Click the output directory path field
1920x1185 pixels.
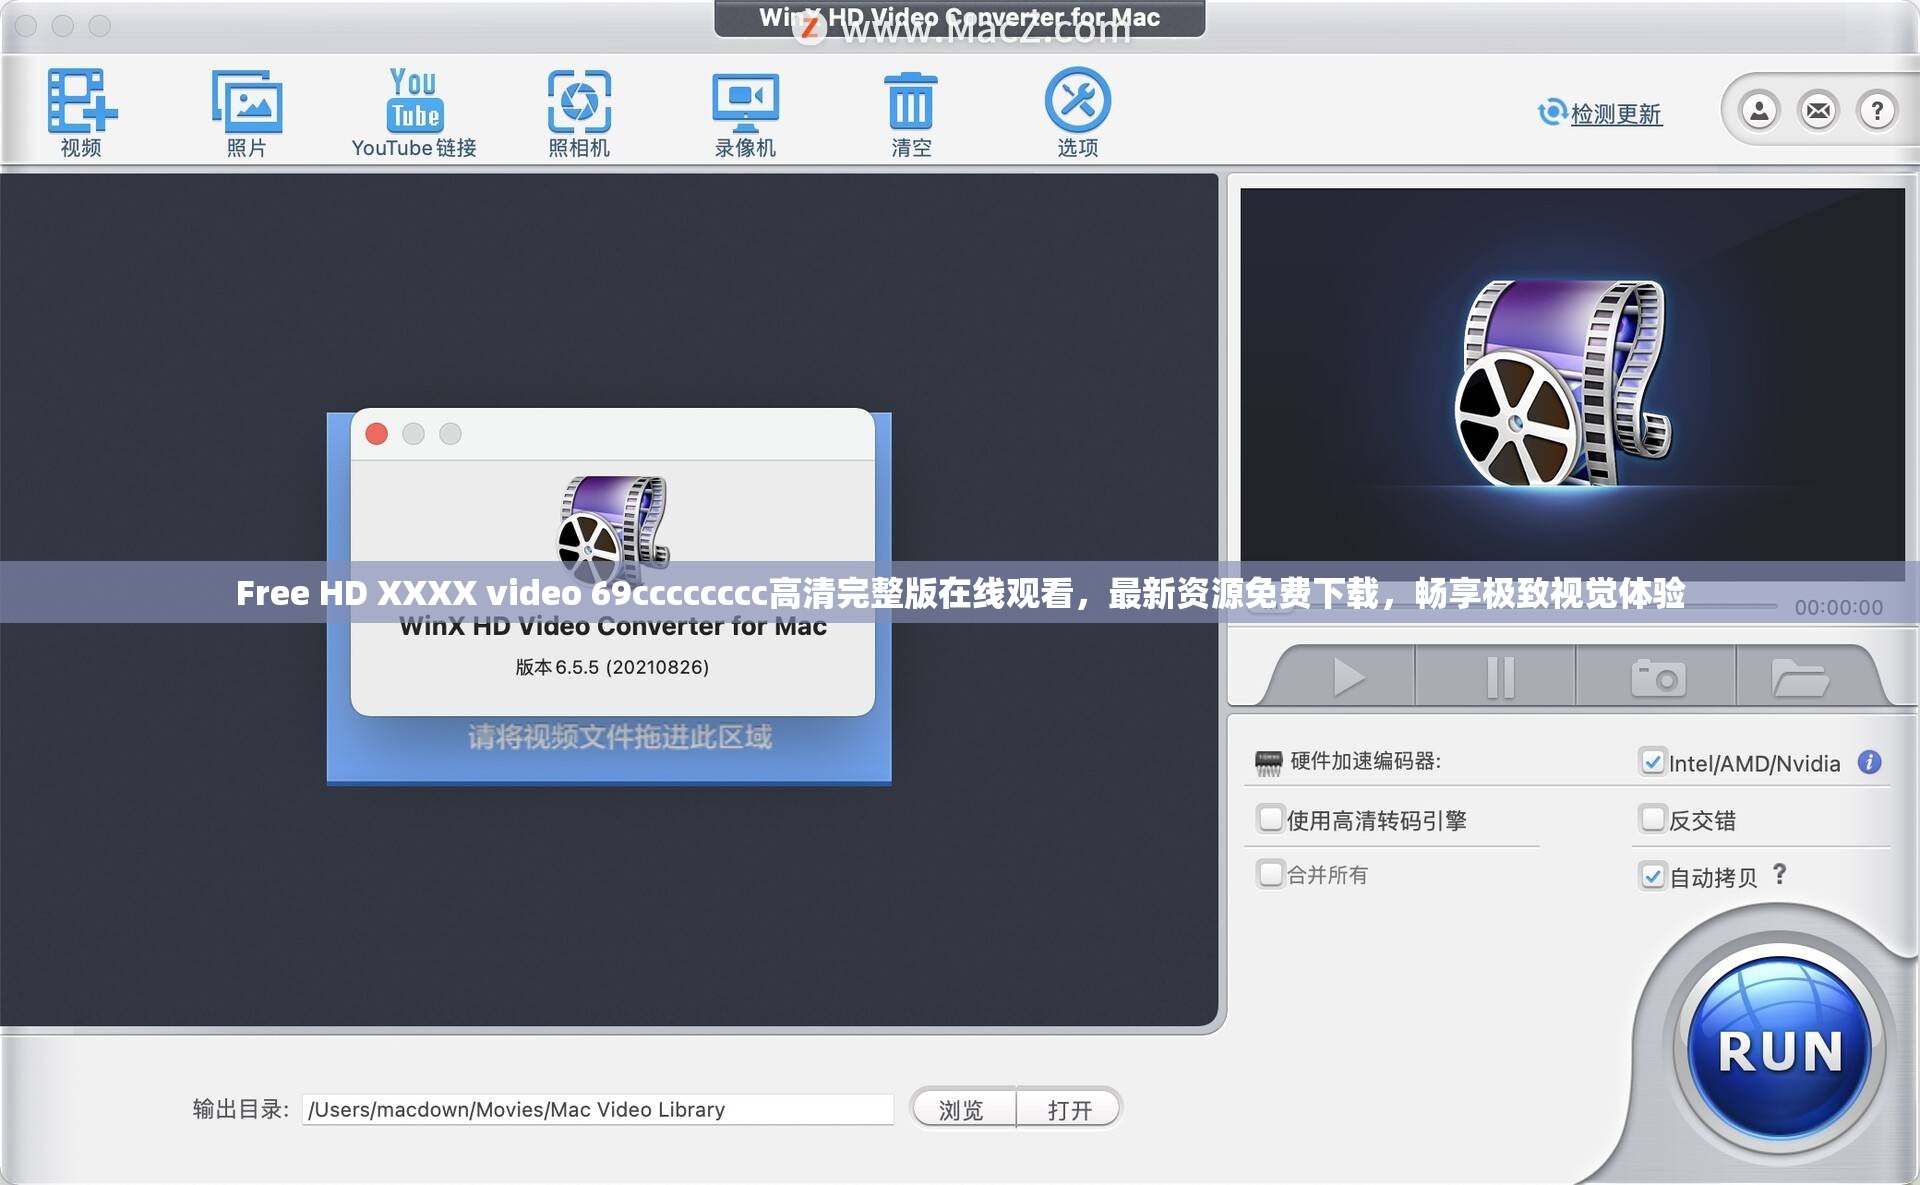[598, 1109]
